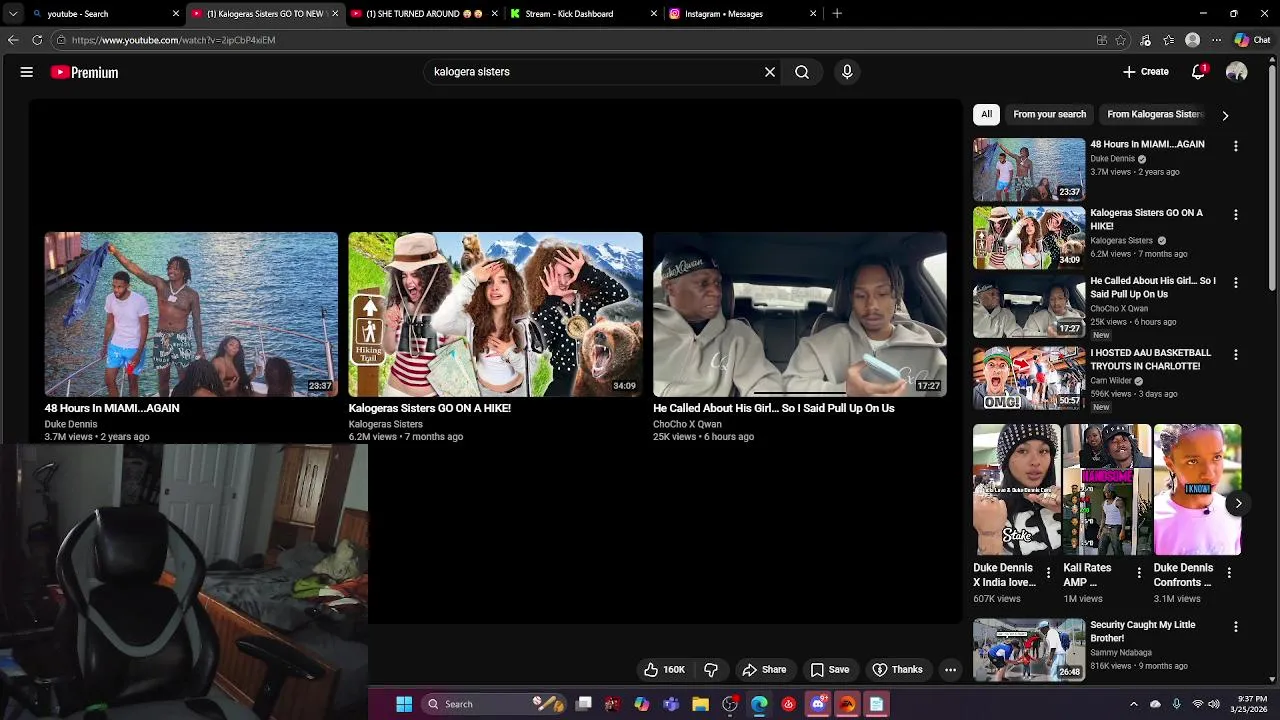The height and width of the screenshot is (720, 1280).
Task: Open File Explorer from the taskbar
Action: click(700, 704)
